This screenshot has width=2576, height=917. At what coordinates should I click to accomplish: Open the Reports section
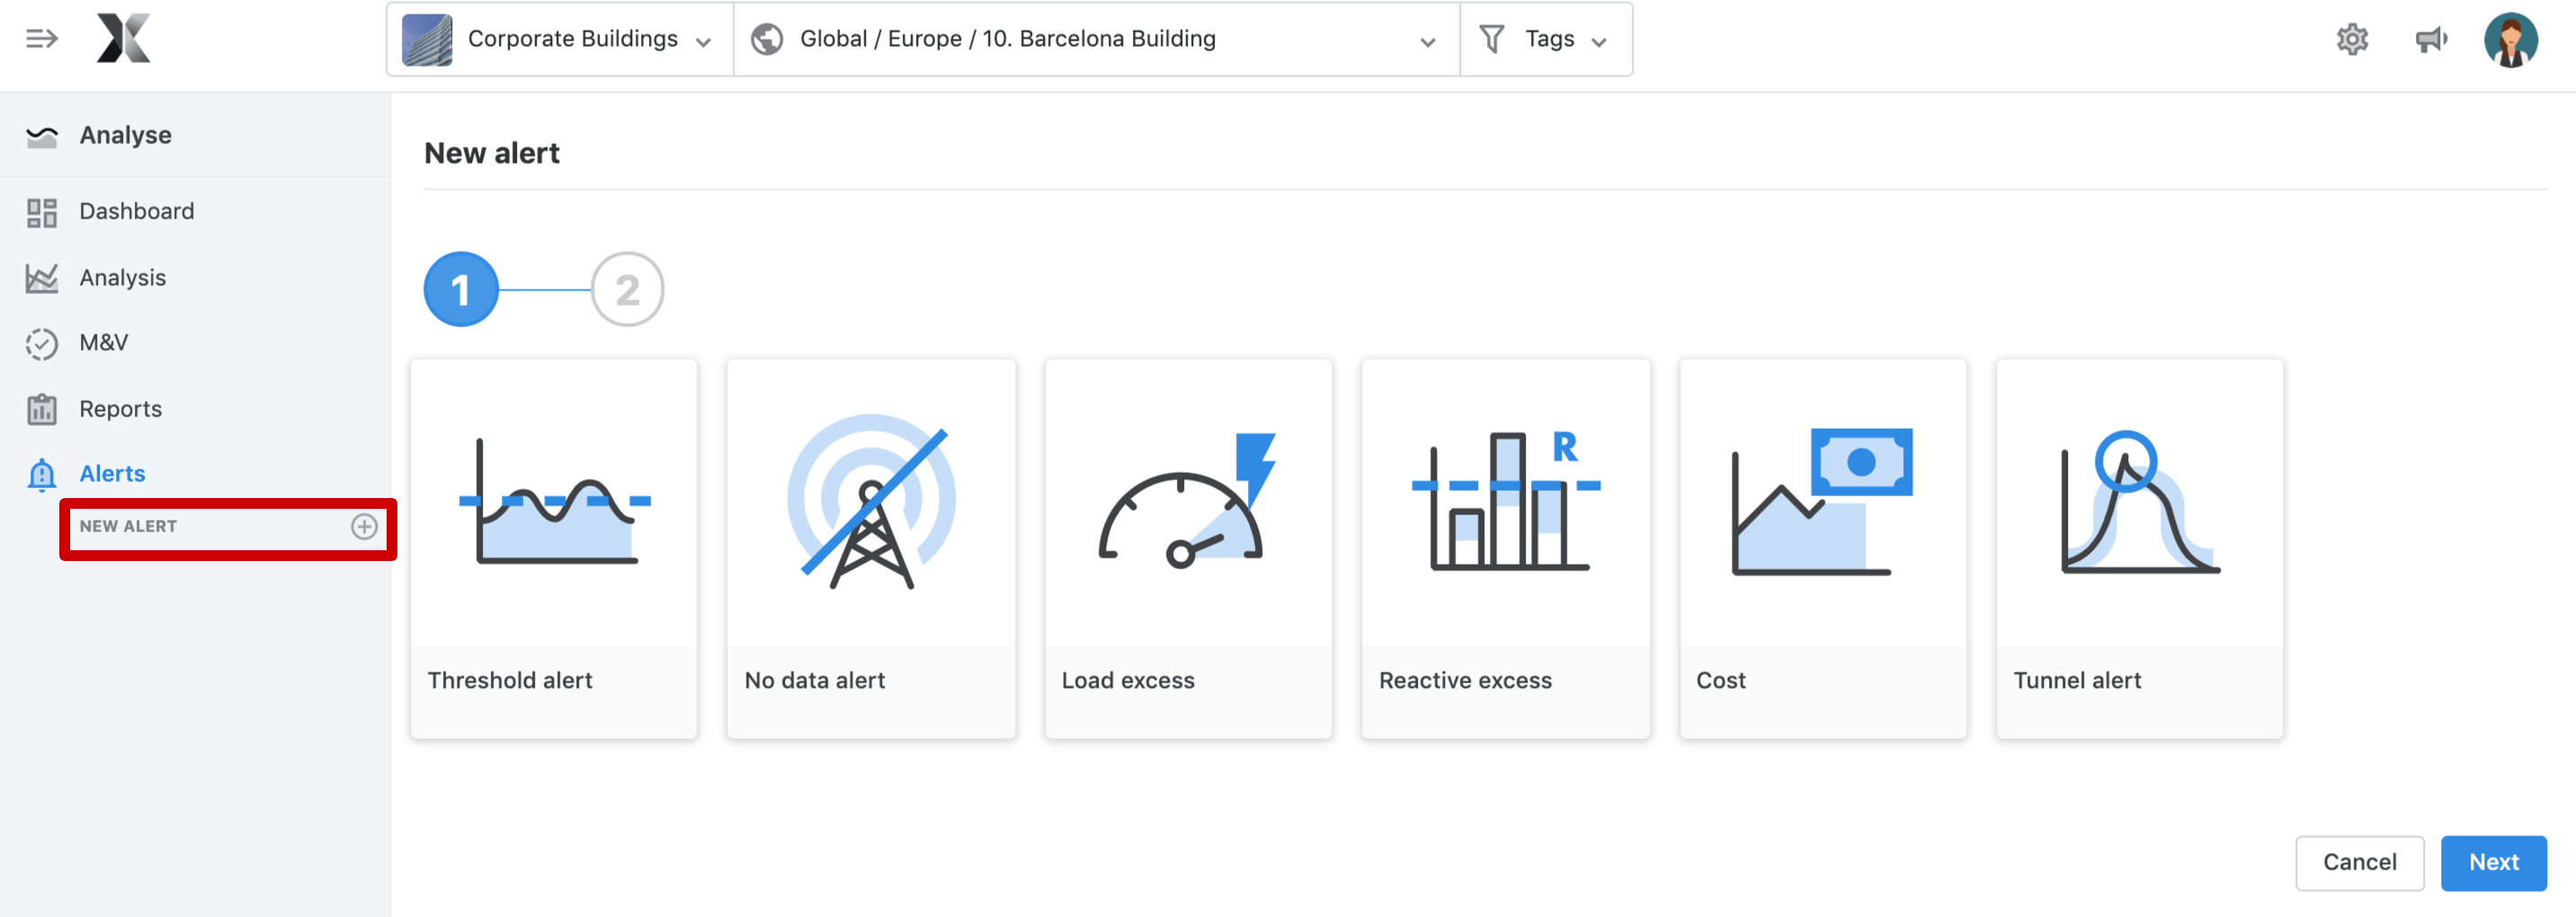tap(41, 409)
